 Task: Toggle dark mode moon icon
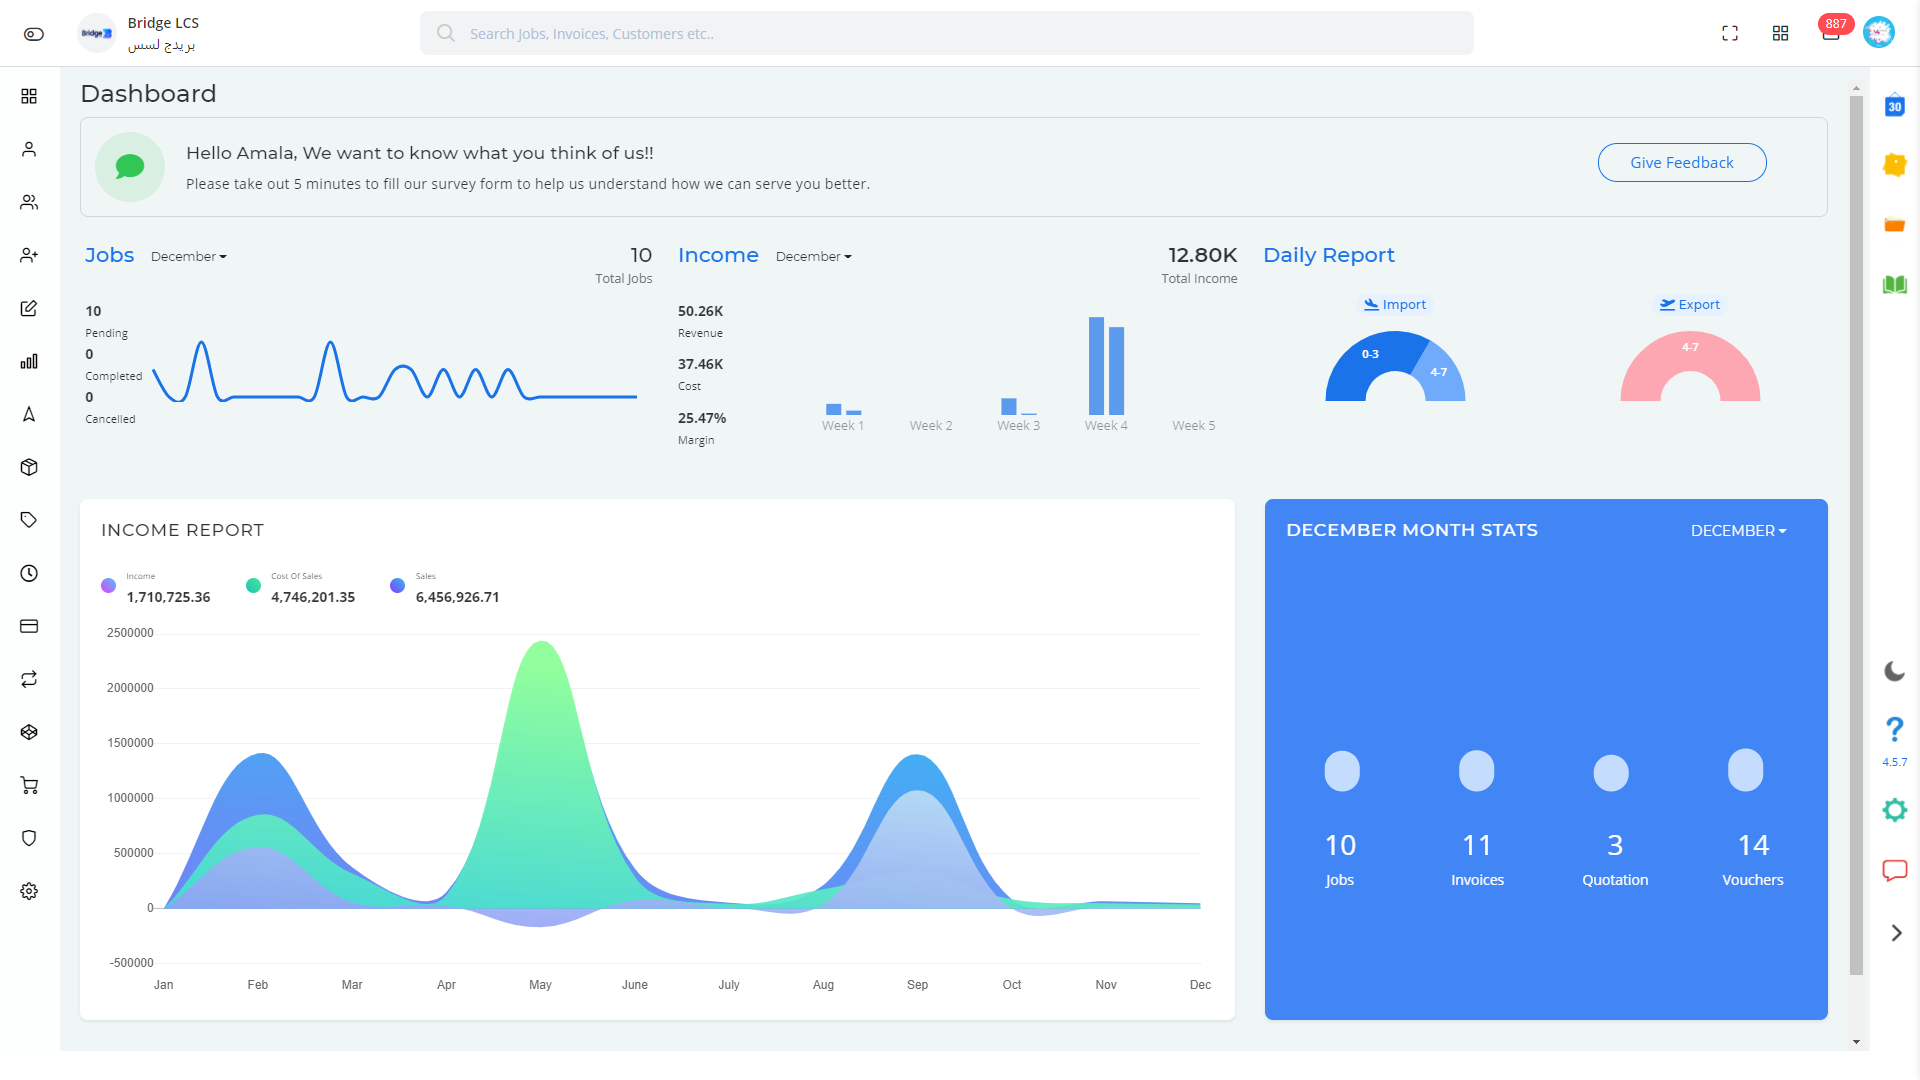click(x=1896, y=673)
